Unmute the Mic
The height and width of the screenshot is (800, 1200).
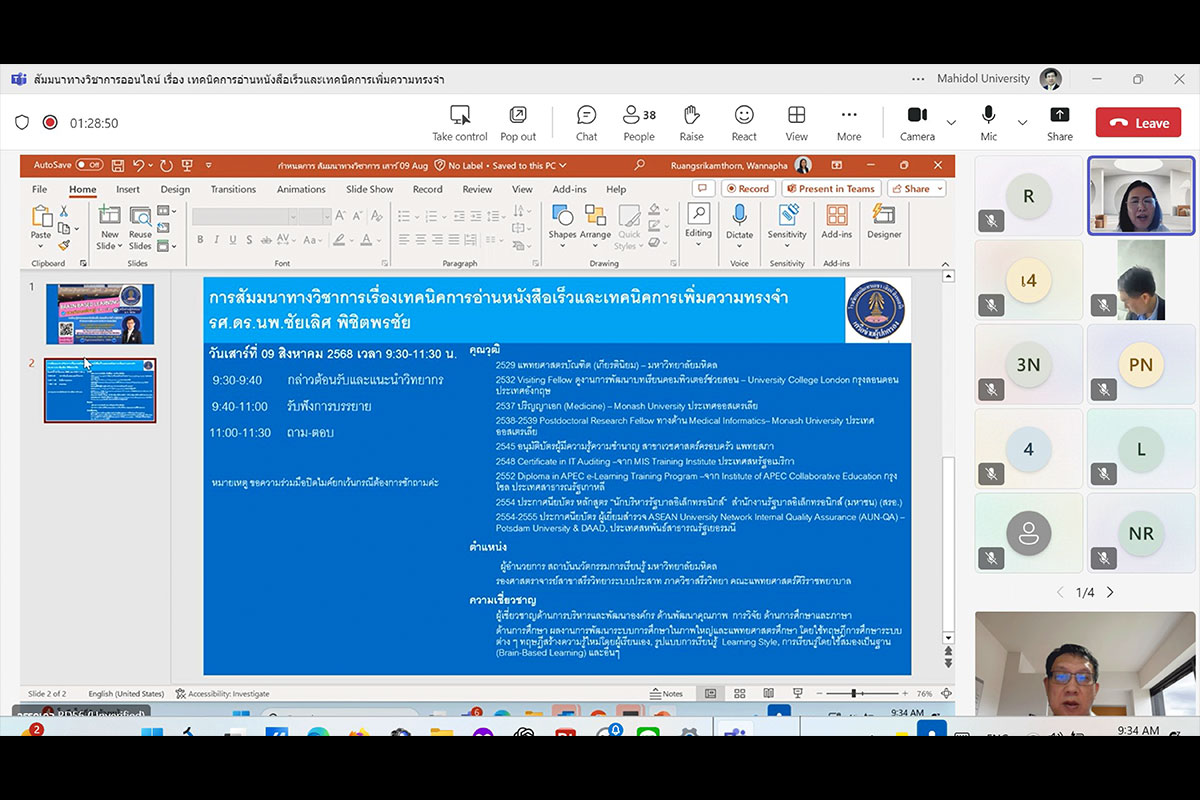pyautogui.click(x=988, y=123)
